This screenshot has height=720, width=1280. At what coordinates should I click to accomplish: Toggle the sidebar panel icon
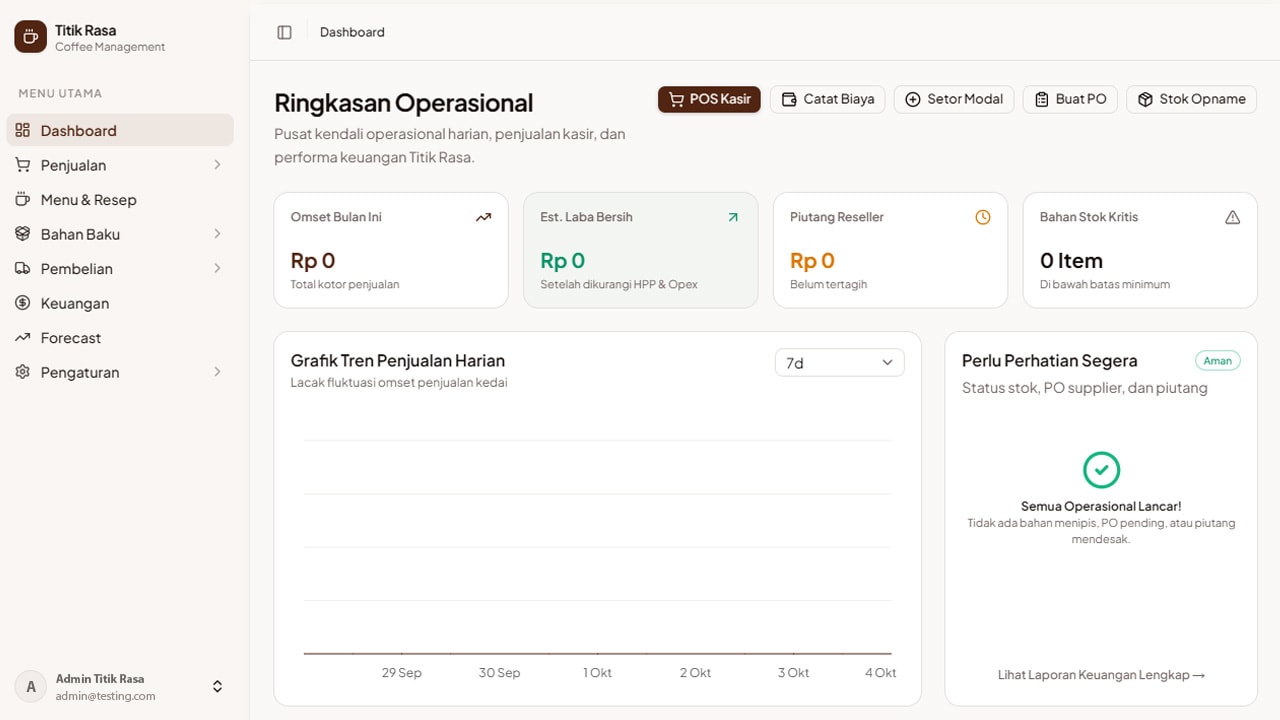click(284, 32)
